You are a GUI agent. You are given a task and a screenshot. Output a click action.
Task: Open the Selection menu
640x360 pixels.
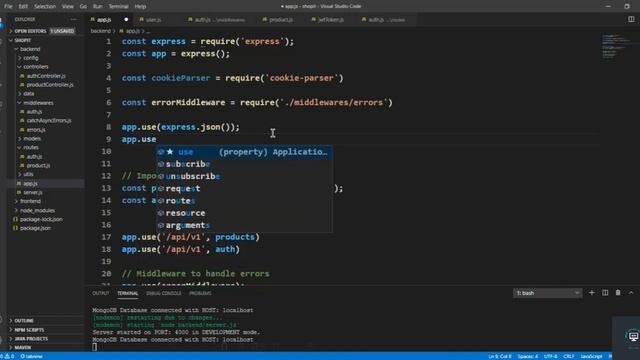coord(45,7)
